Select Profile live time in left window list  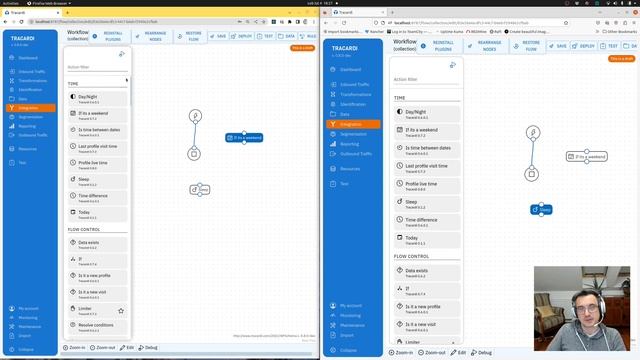pyautogui.click(x=98, y=164)
